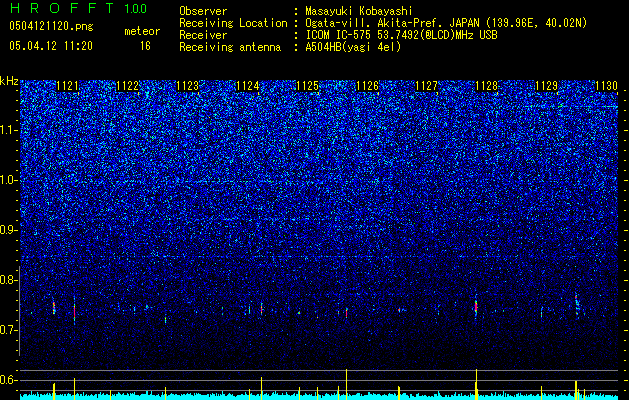Image resolution: width=629 pixels, height=400 pixels.
Task: Click the 1.1 kHz frequency axis label
Action: click(8, 130)
